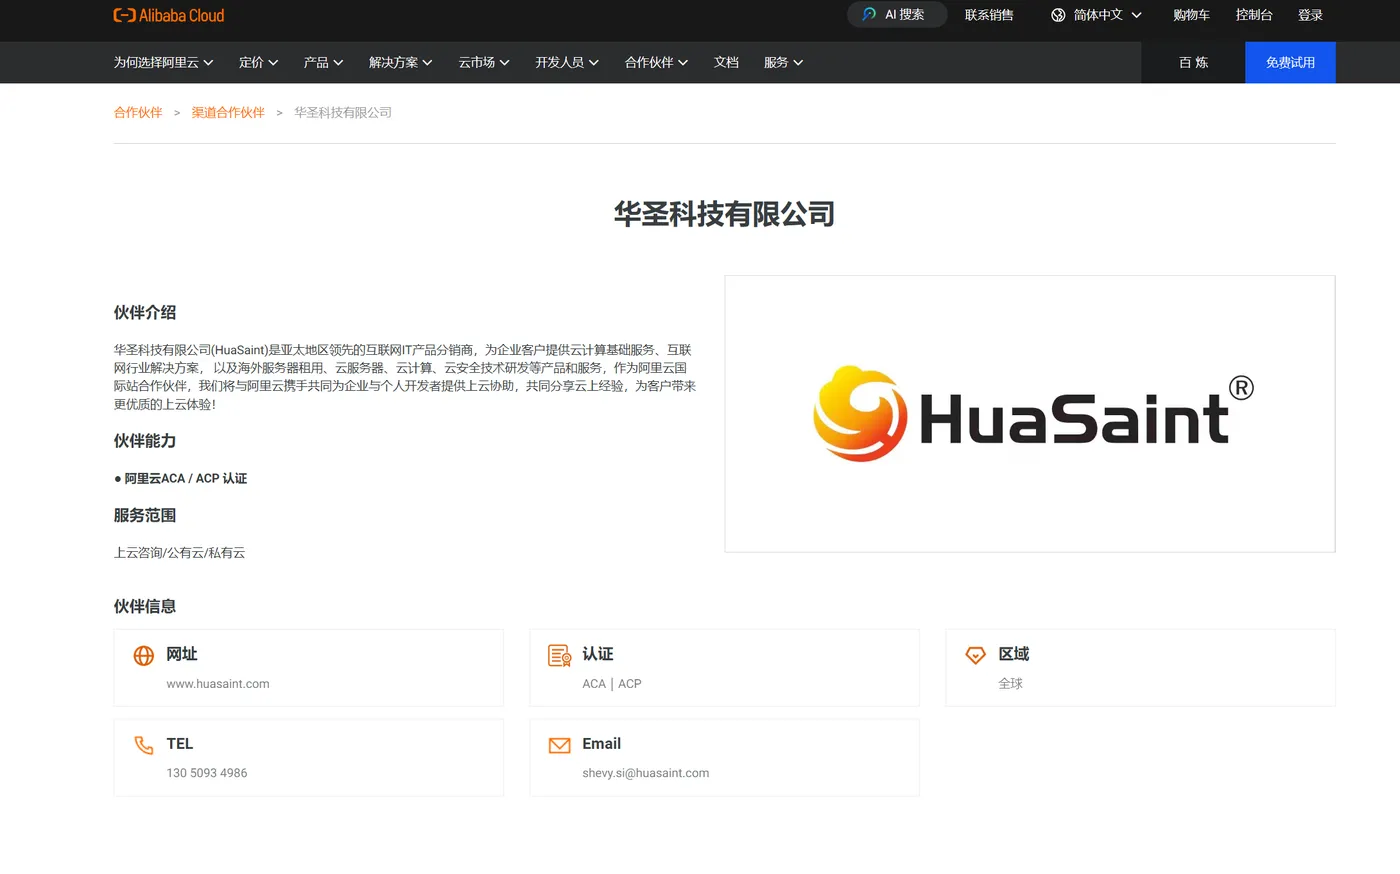Viewport: 1400px width, 874px height.
Task: Click the 伙伴介绍 heading
Action: coord(145,312)
